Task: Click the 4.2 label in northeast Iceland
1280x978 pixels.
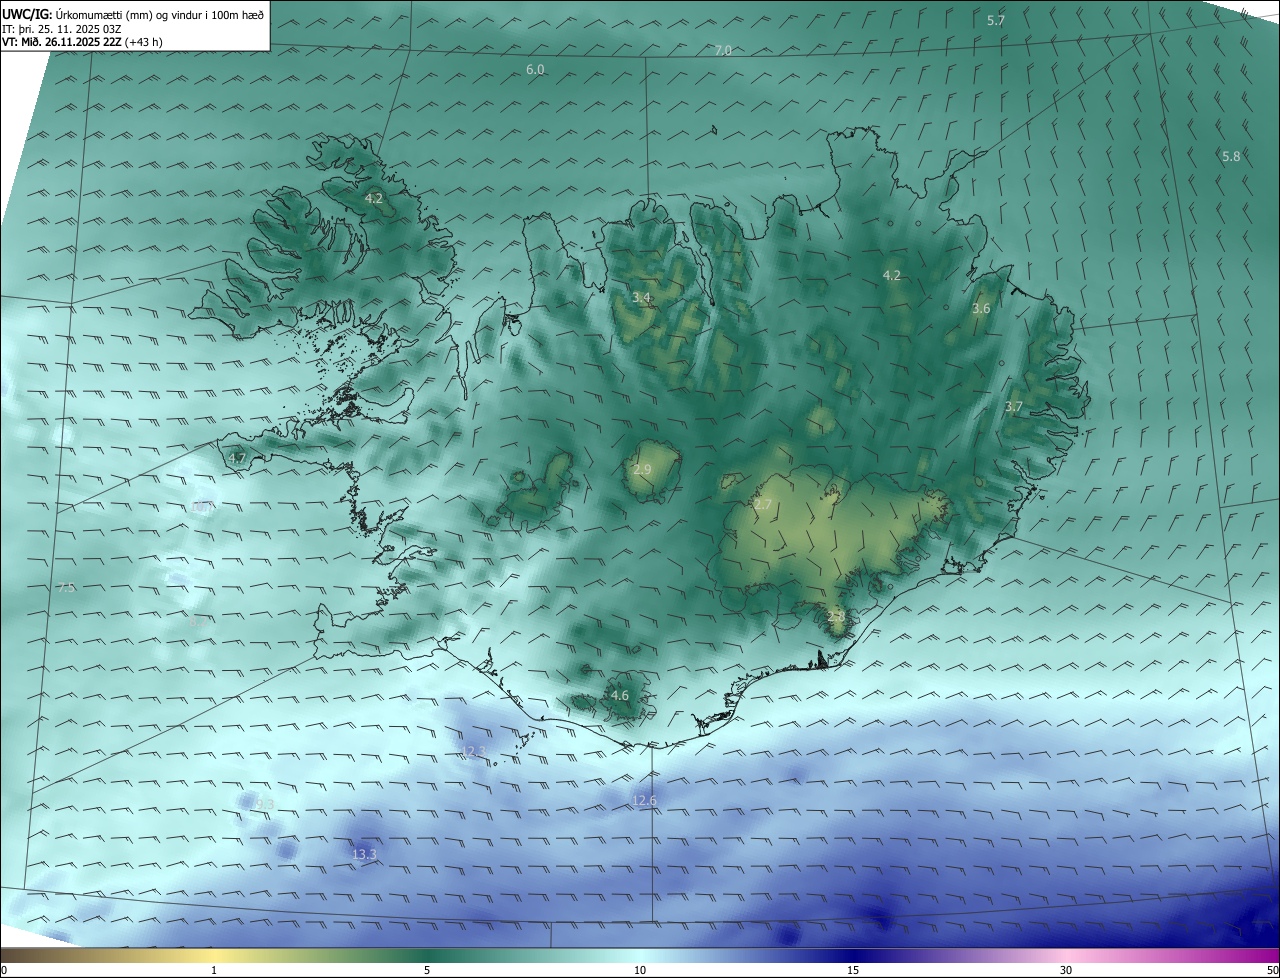Action: click(x=892, y=275)
